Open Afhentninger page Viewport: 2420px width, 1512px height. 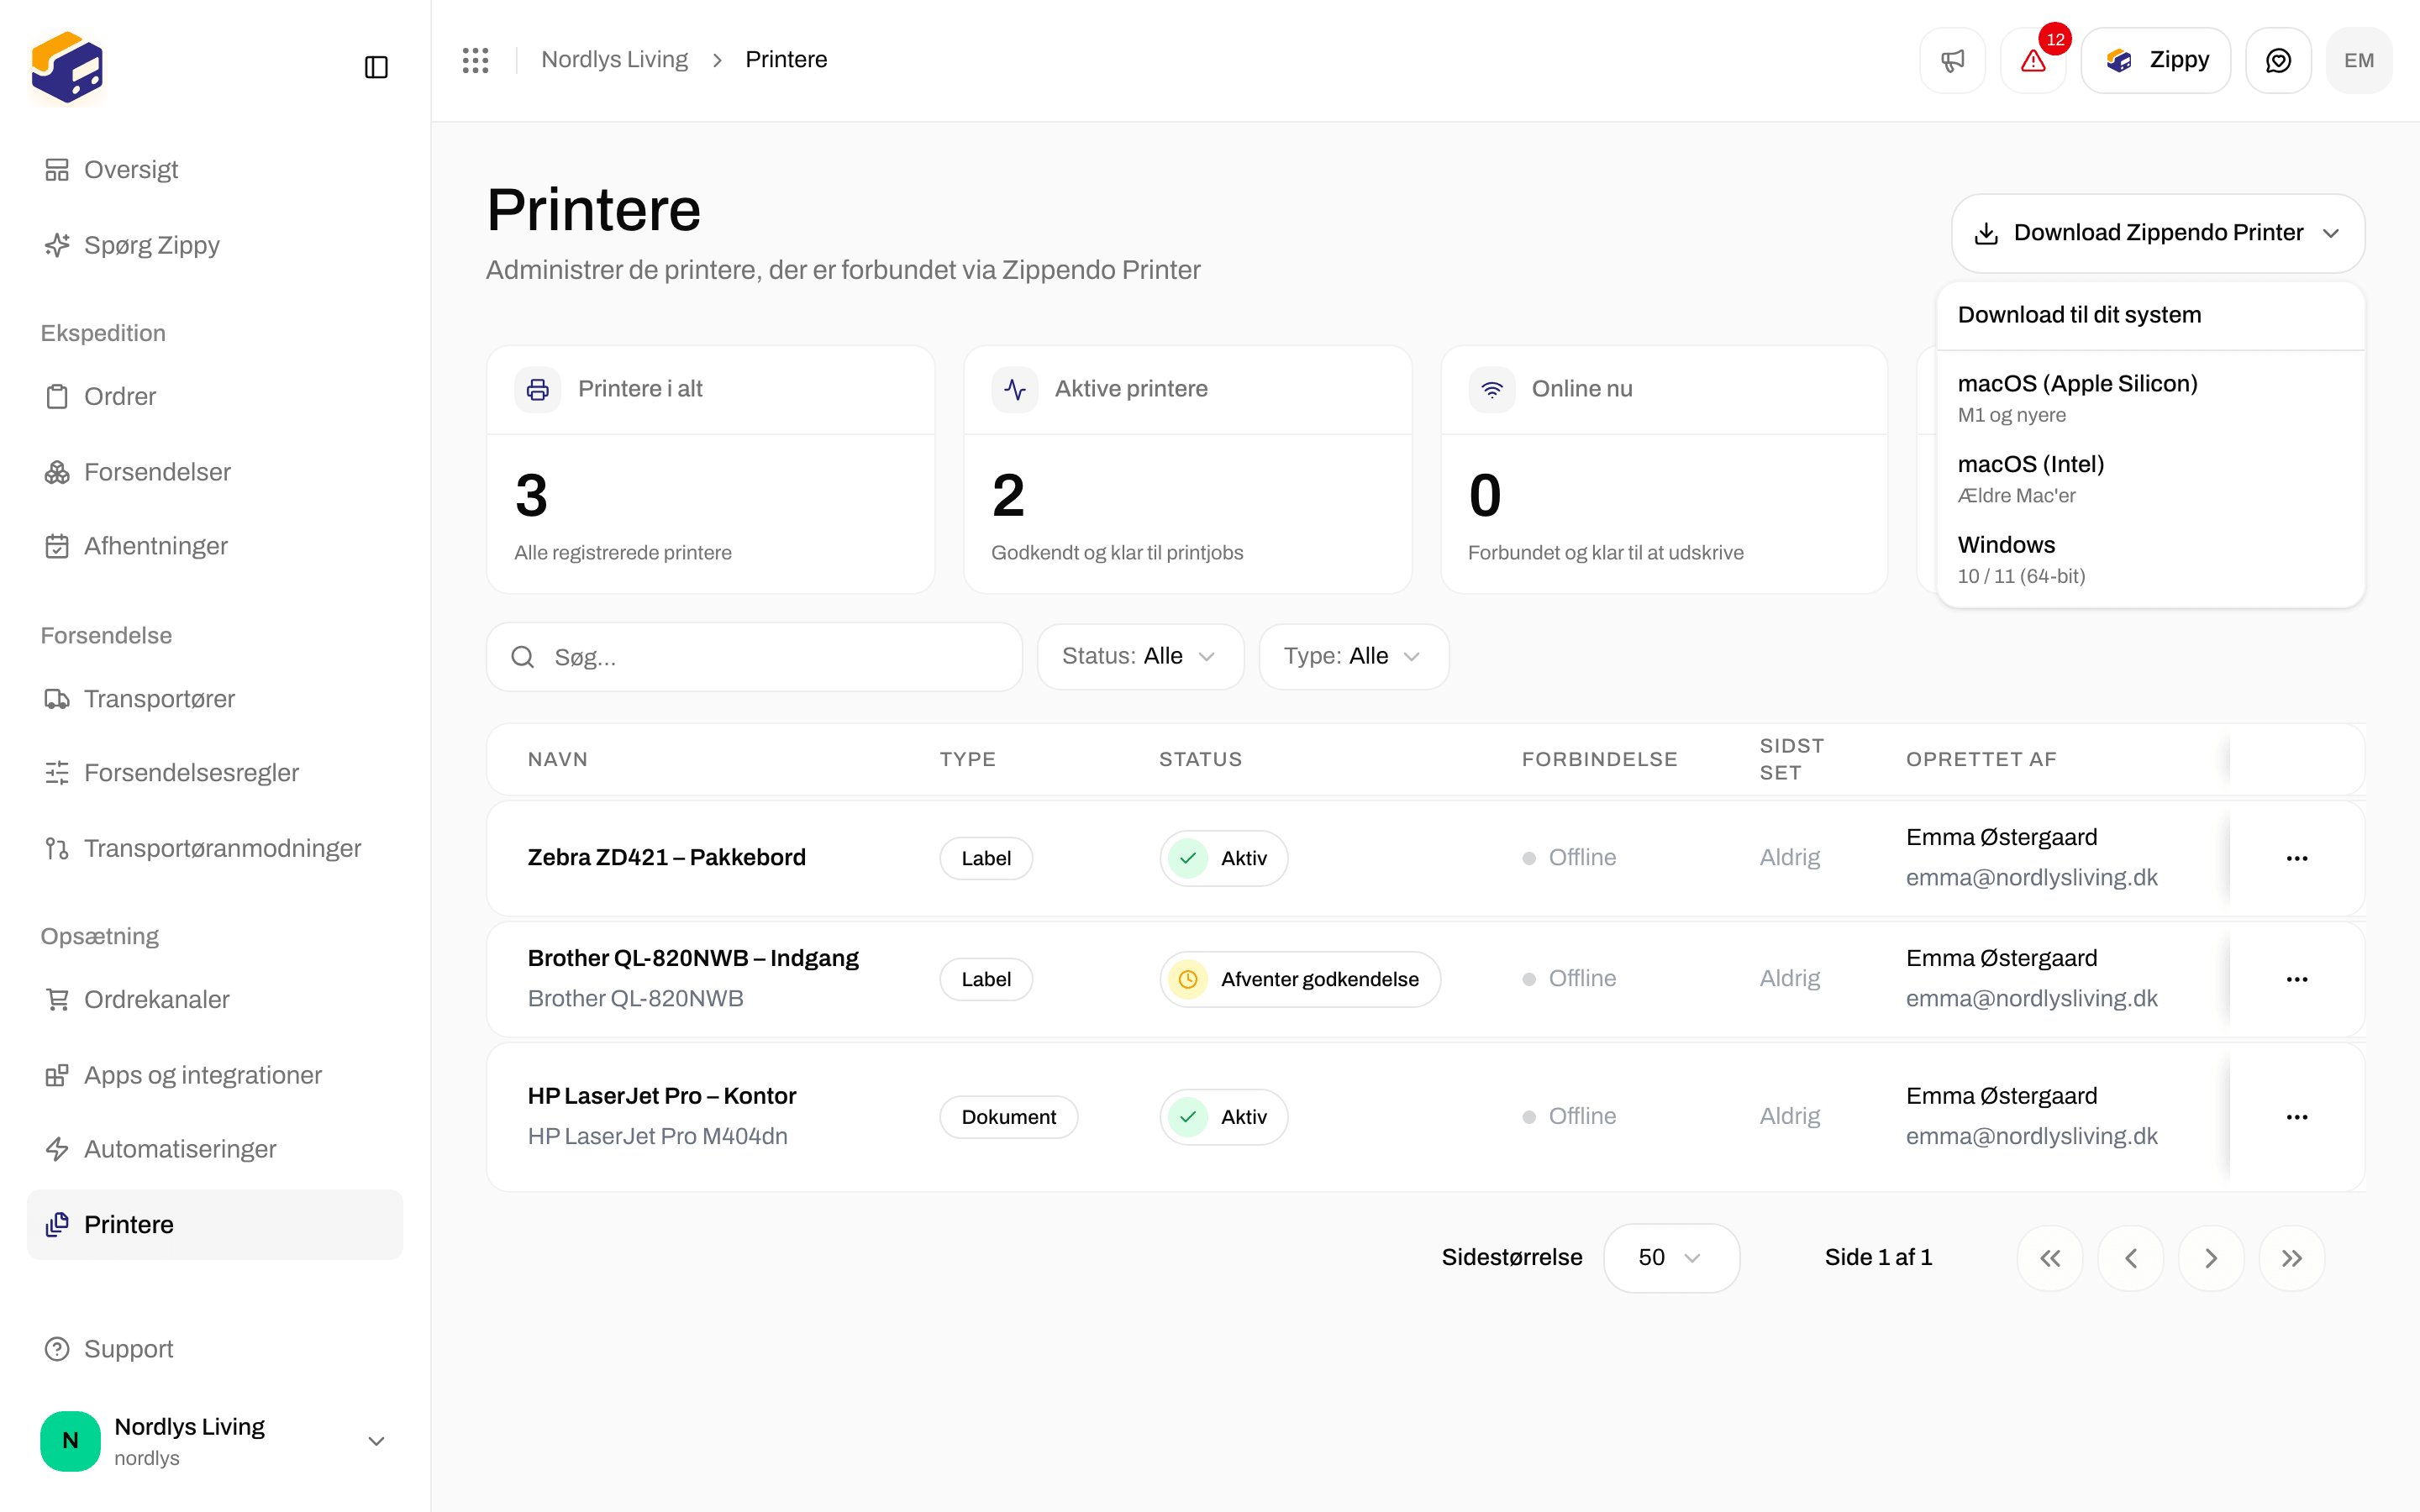[215, 546]
